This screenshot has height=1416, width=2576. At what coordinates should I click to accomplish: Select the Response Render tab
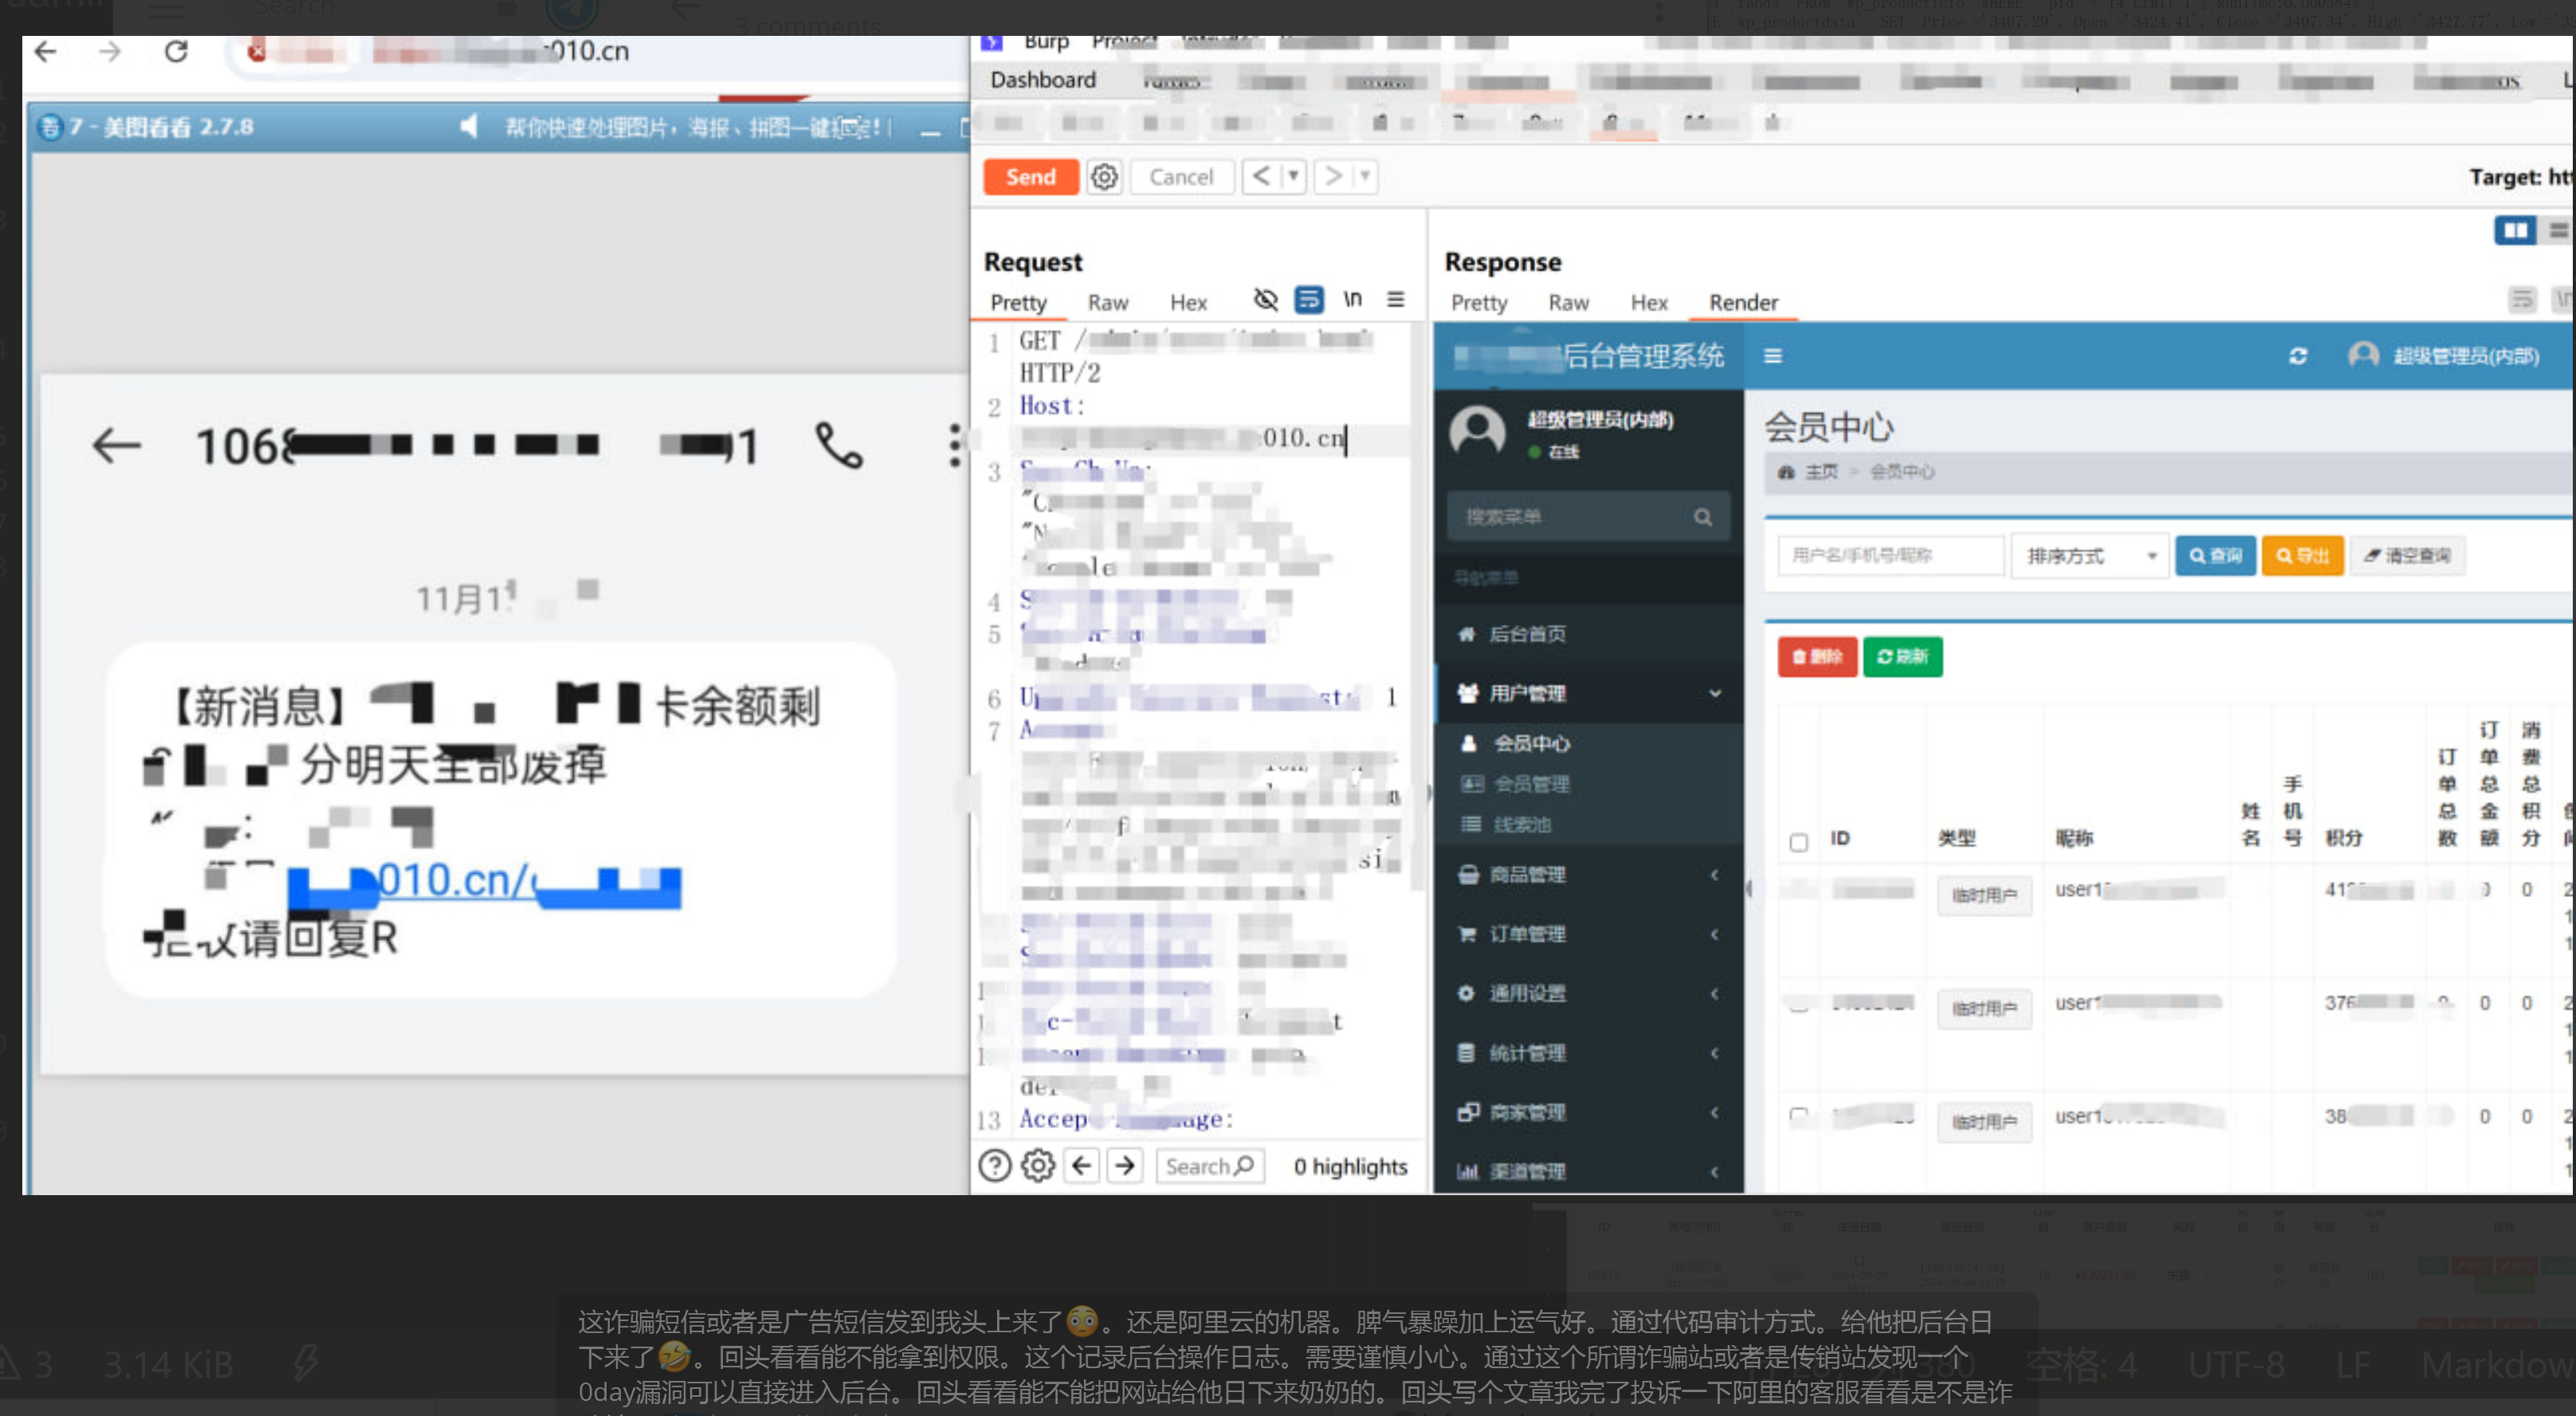(x=1743, y=303)
